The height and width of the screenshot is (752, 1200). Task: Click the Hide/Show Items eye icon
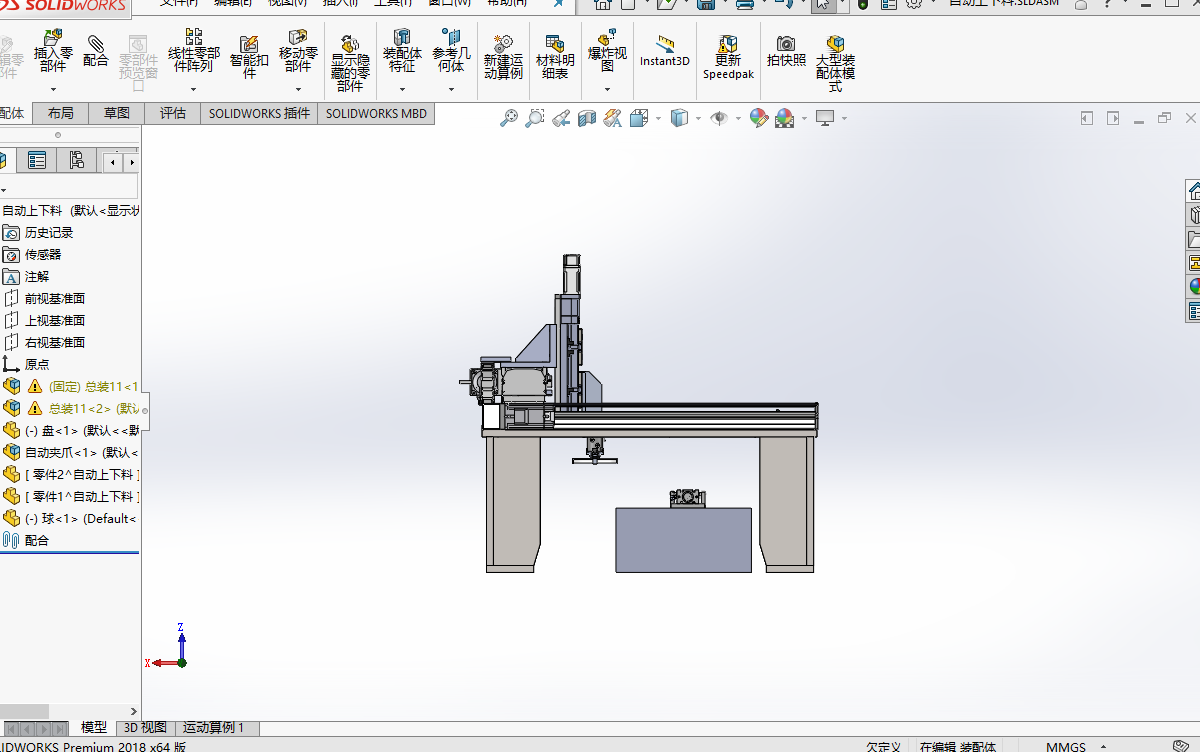click(719, 118)
